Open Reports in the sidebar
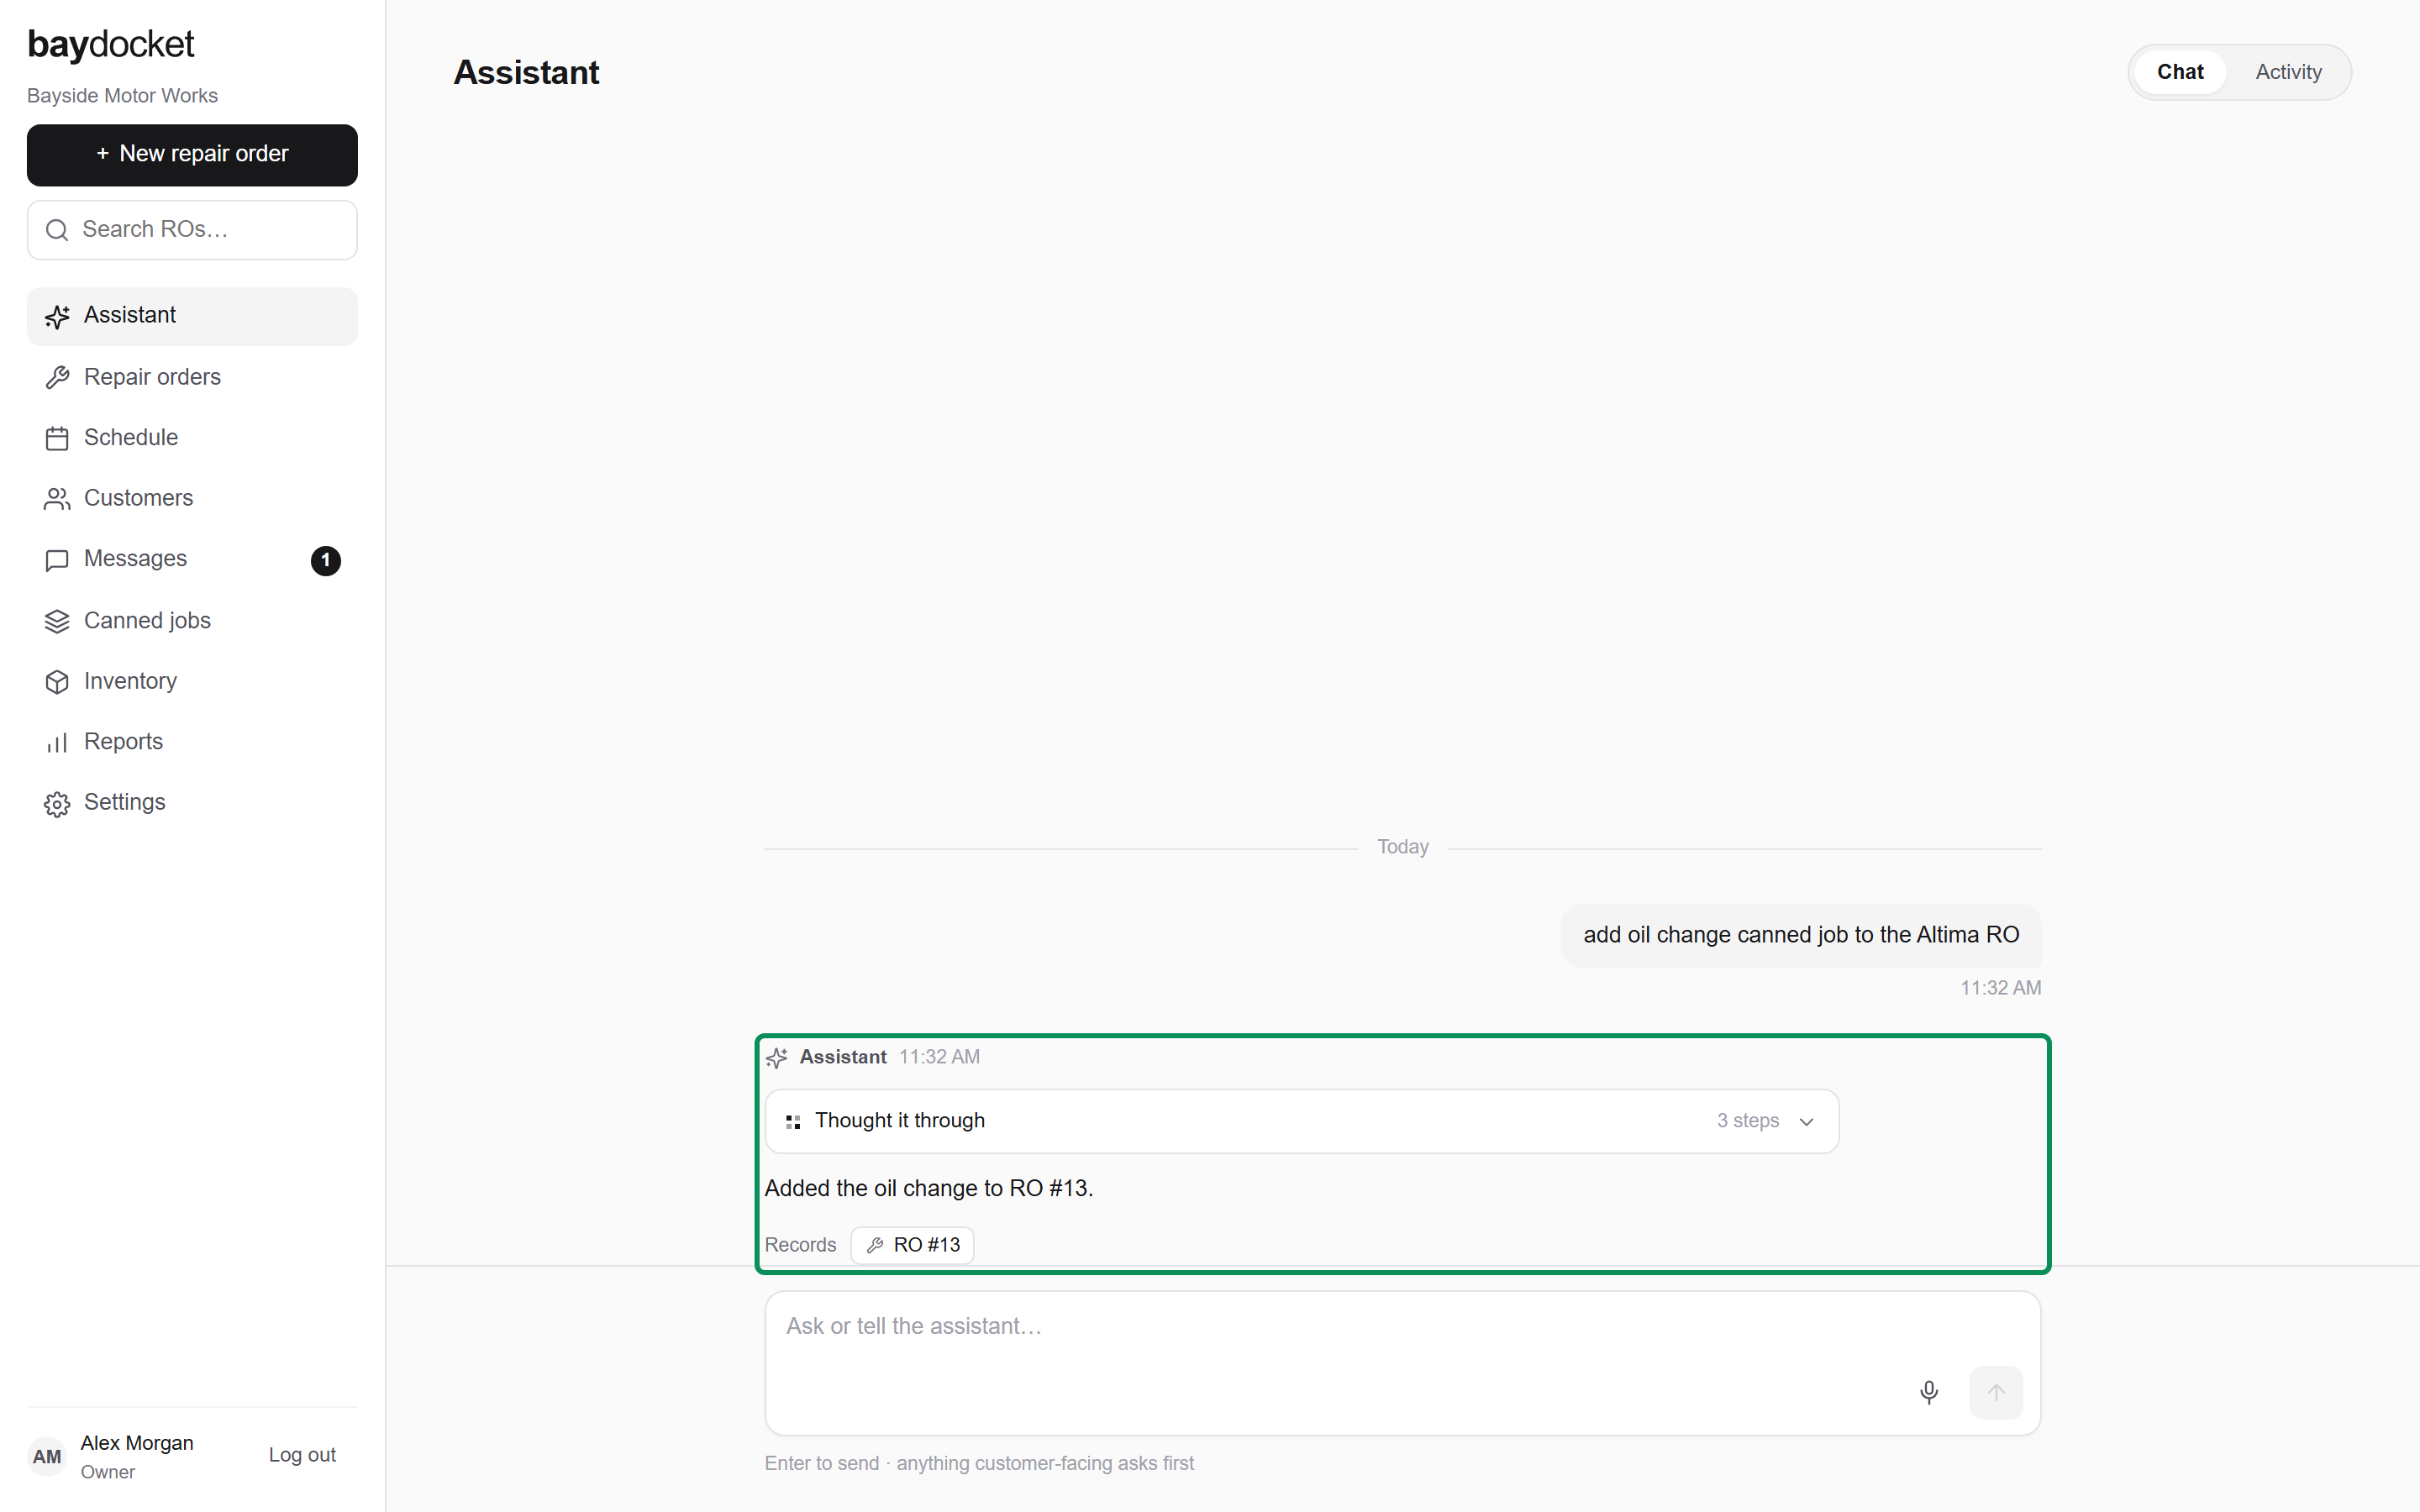2420x1512 pixels. click(x=192, y=743)
